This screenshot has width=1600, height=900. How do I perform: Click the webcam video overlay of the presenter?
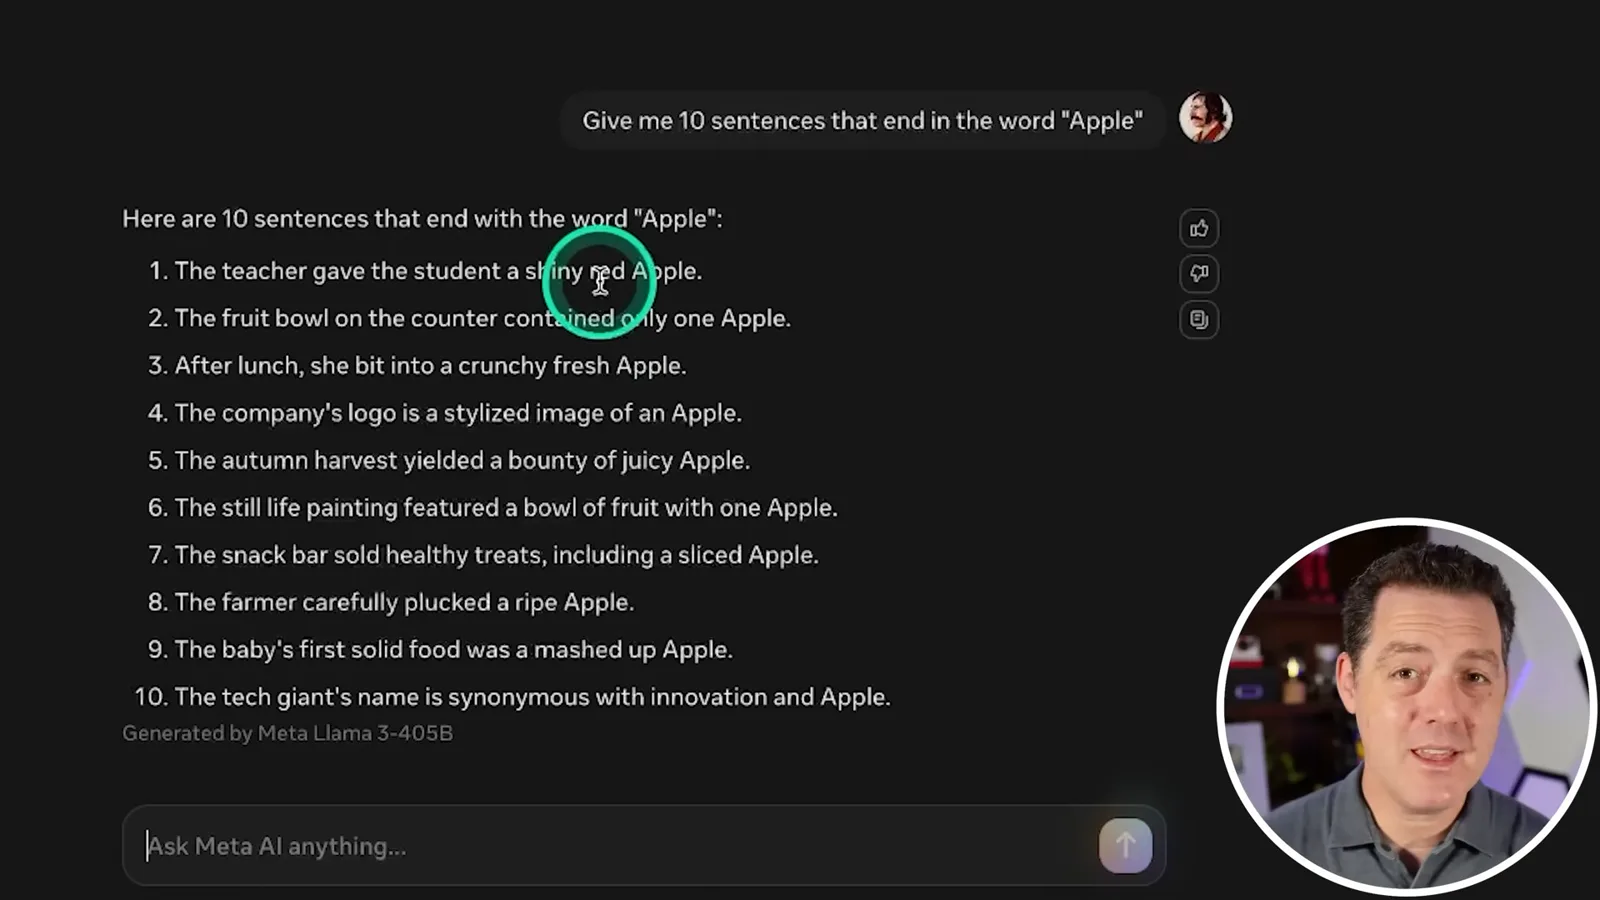(1407, 706)
